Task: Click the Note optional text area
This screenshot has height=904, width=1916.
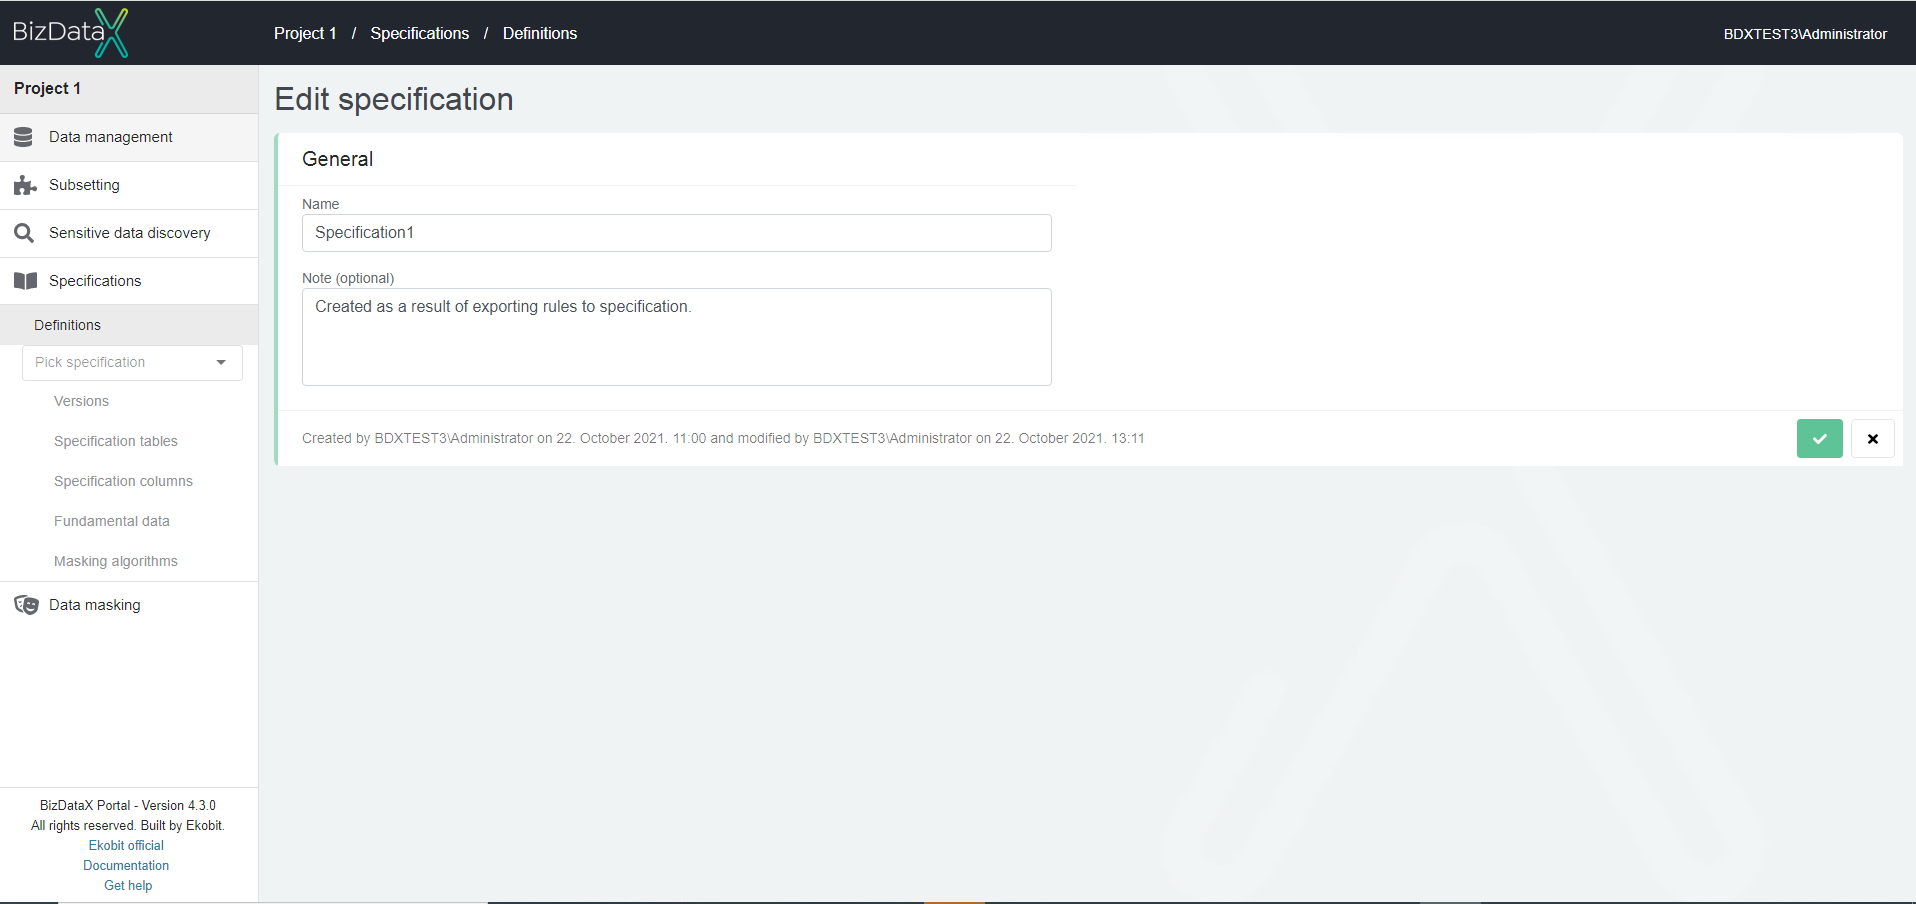Action: tap(676, 337)
